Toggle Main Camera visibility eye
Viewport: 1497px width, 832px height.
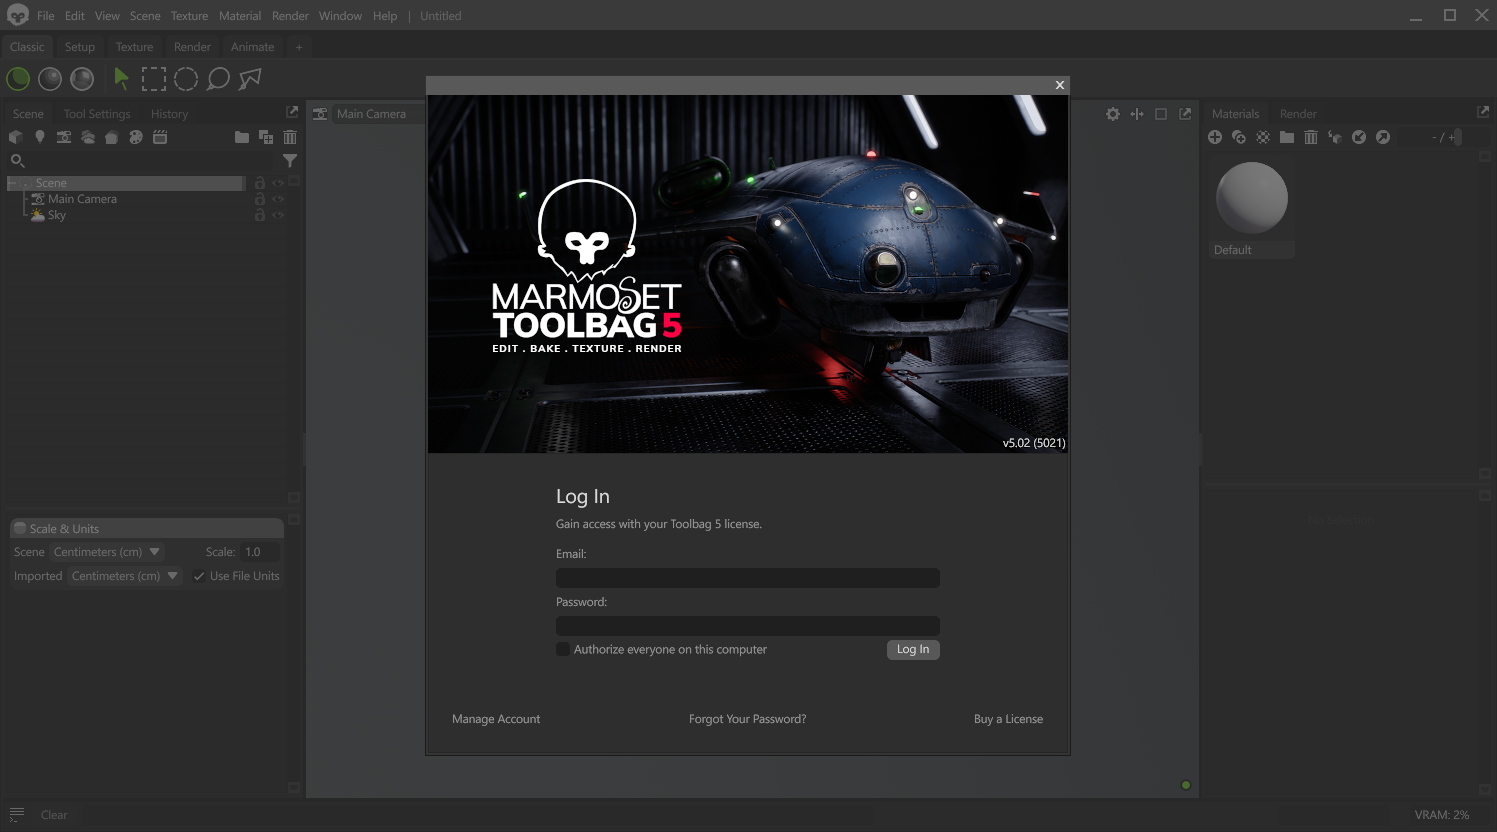coord(278,199)
